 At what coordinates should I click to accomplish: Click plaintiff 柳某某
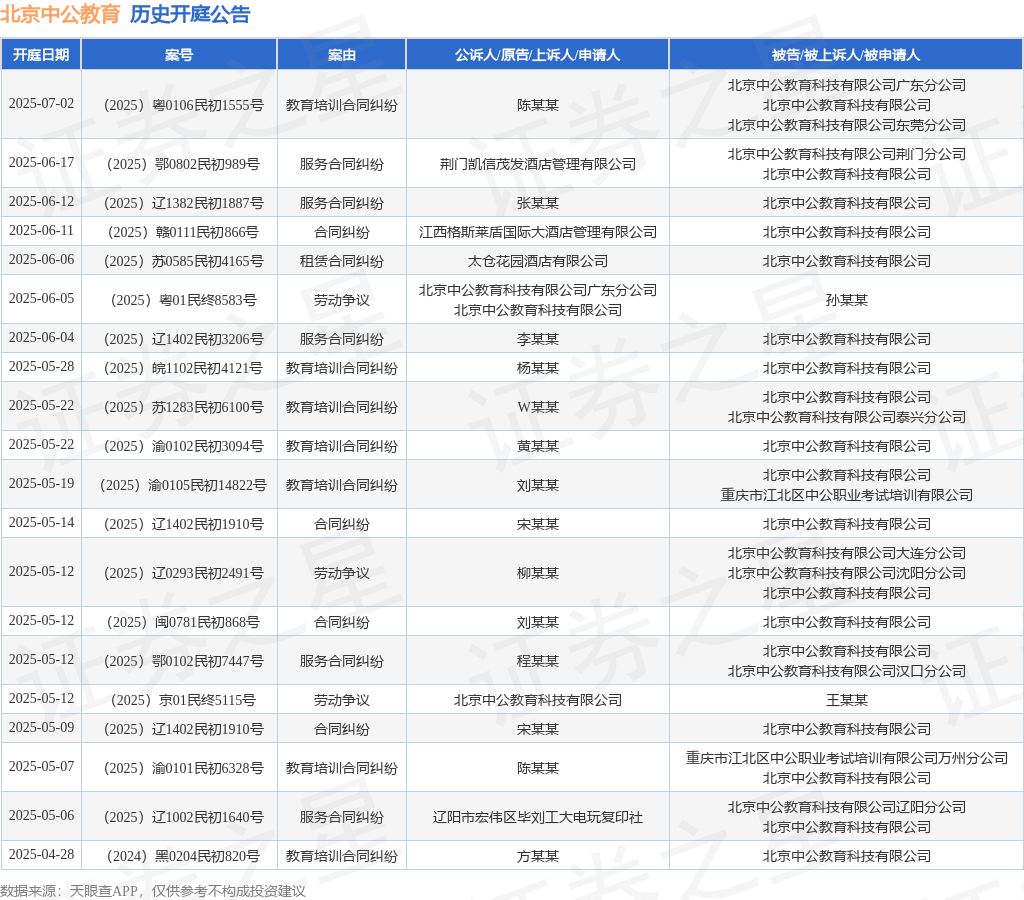[537, 573]
